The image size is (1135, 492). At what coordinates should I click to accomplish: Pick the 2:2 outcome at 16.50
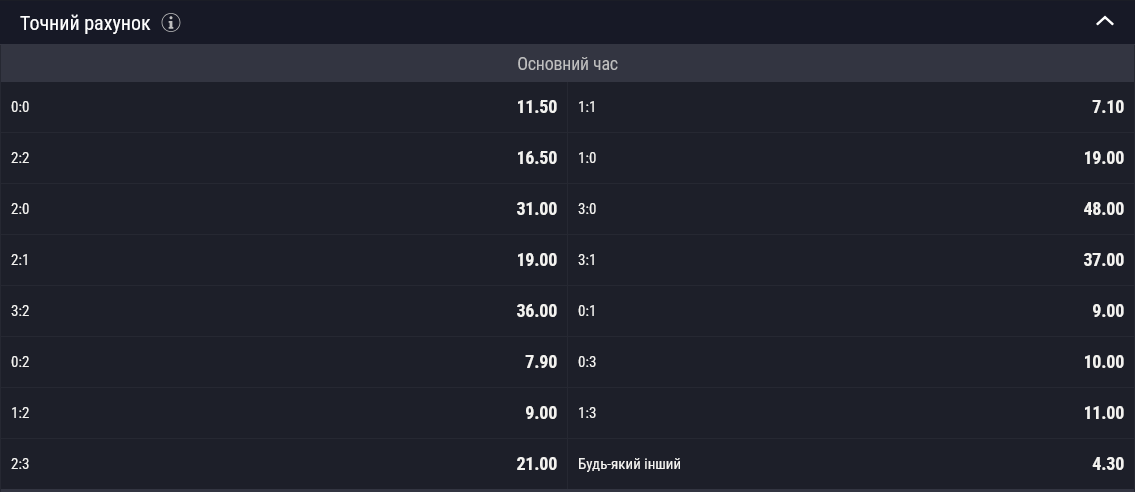tap(284, 158)
